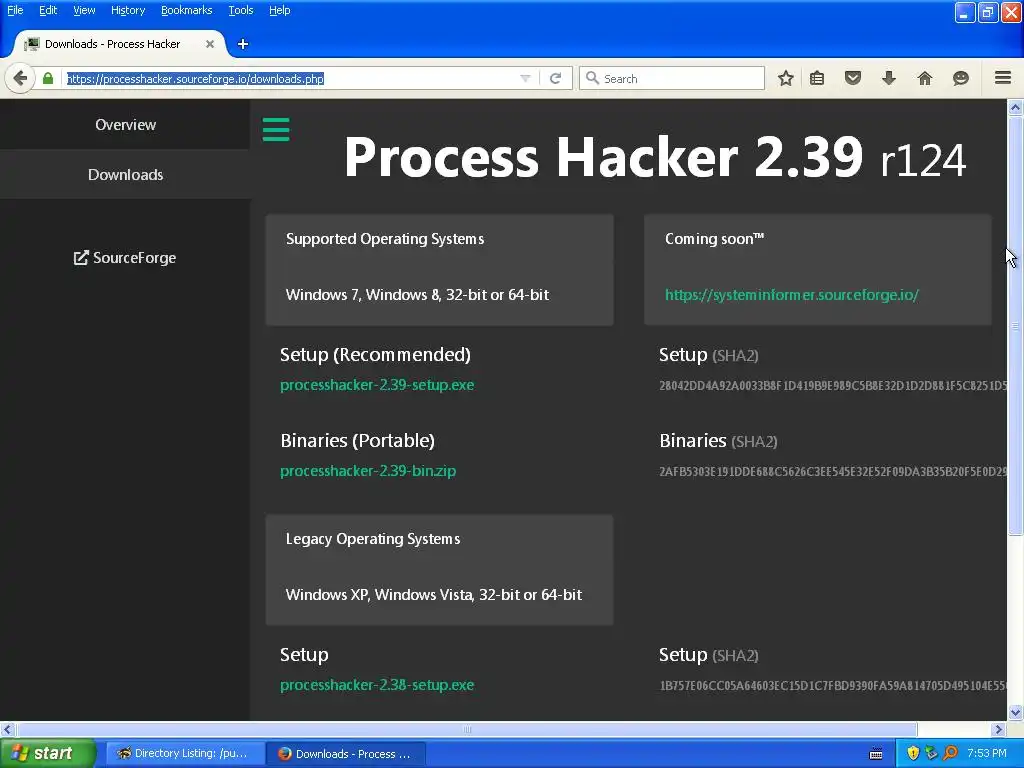The width and height of the screenshot is (1024, 768).
Task: Go to Overview in sidebar
Action: click(x=125, y=125)
